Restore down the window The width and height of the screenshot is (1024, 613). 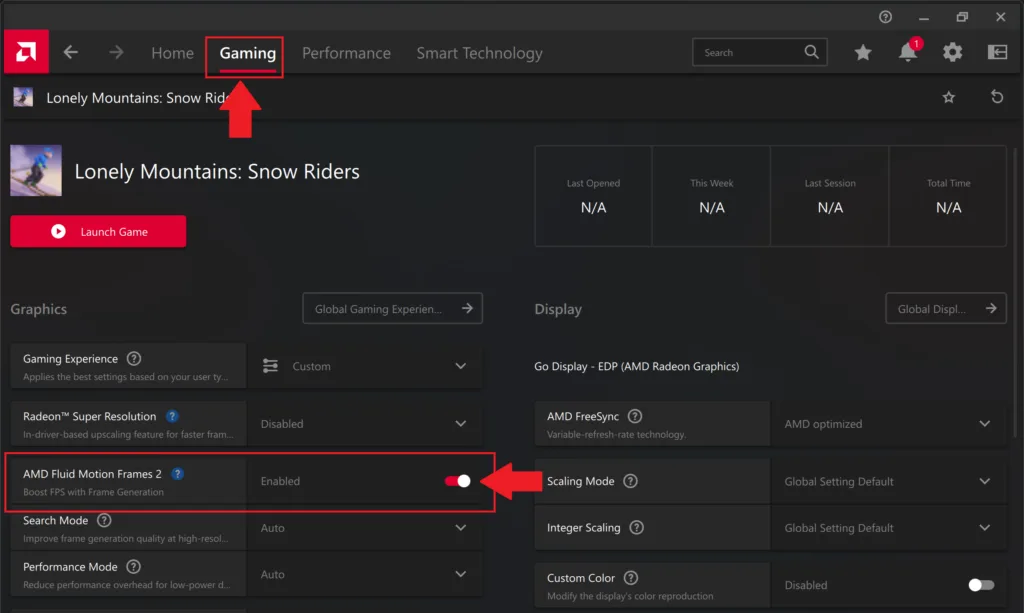point(962,17)
